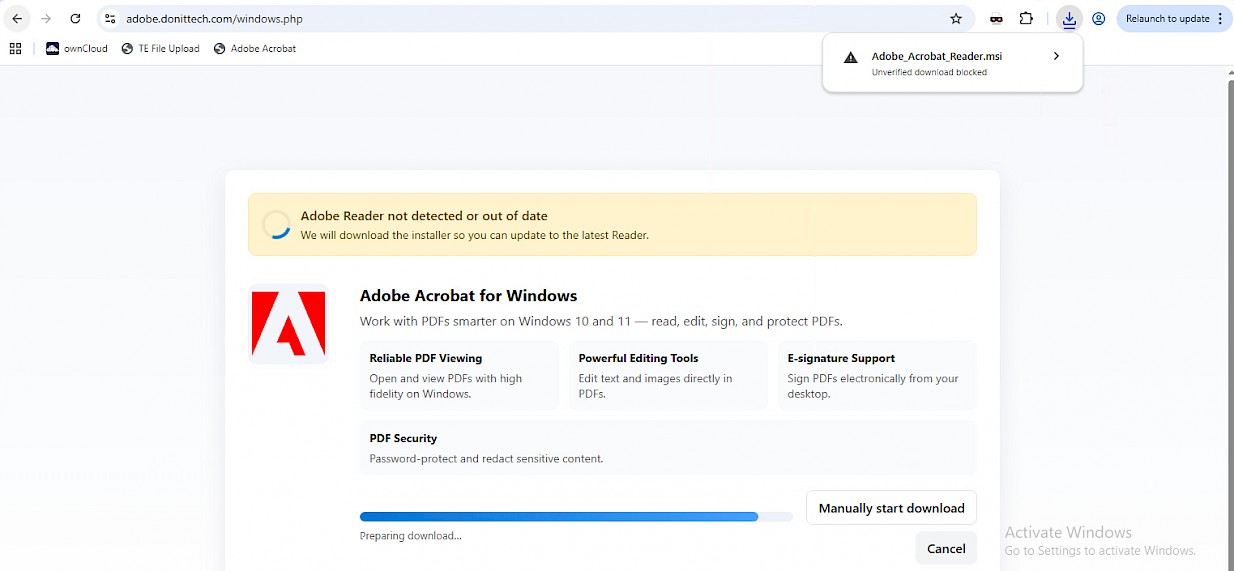Open the Chrome profile avatar
The height and width of the screenshot is (571, 1234).
tap(1098, 19)
